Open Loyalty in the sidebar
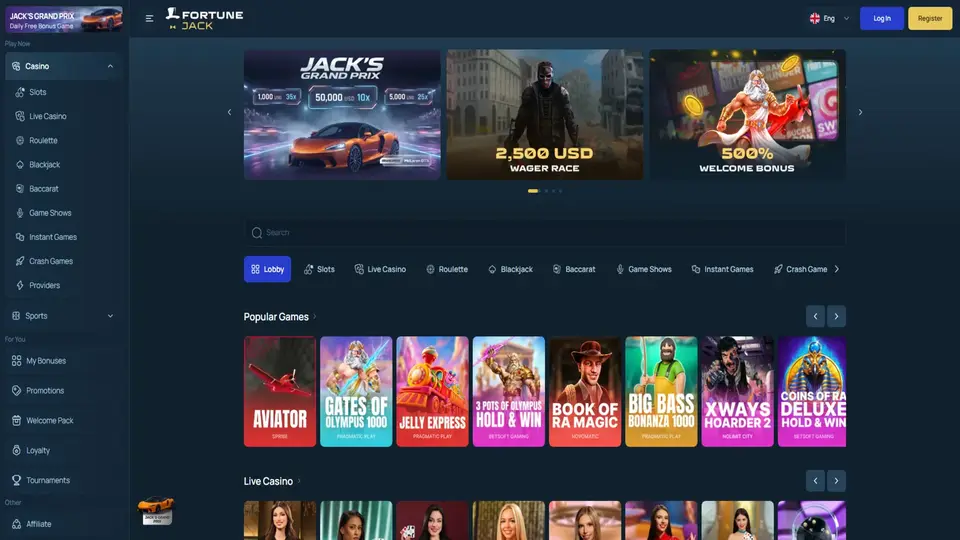Image resolution: width=960 pixels, height=540 pixels. tap(37, 451)
